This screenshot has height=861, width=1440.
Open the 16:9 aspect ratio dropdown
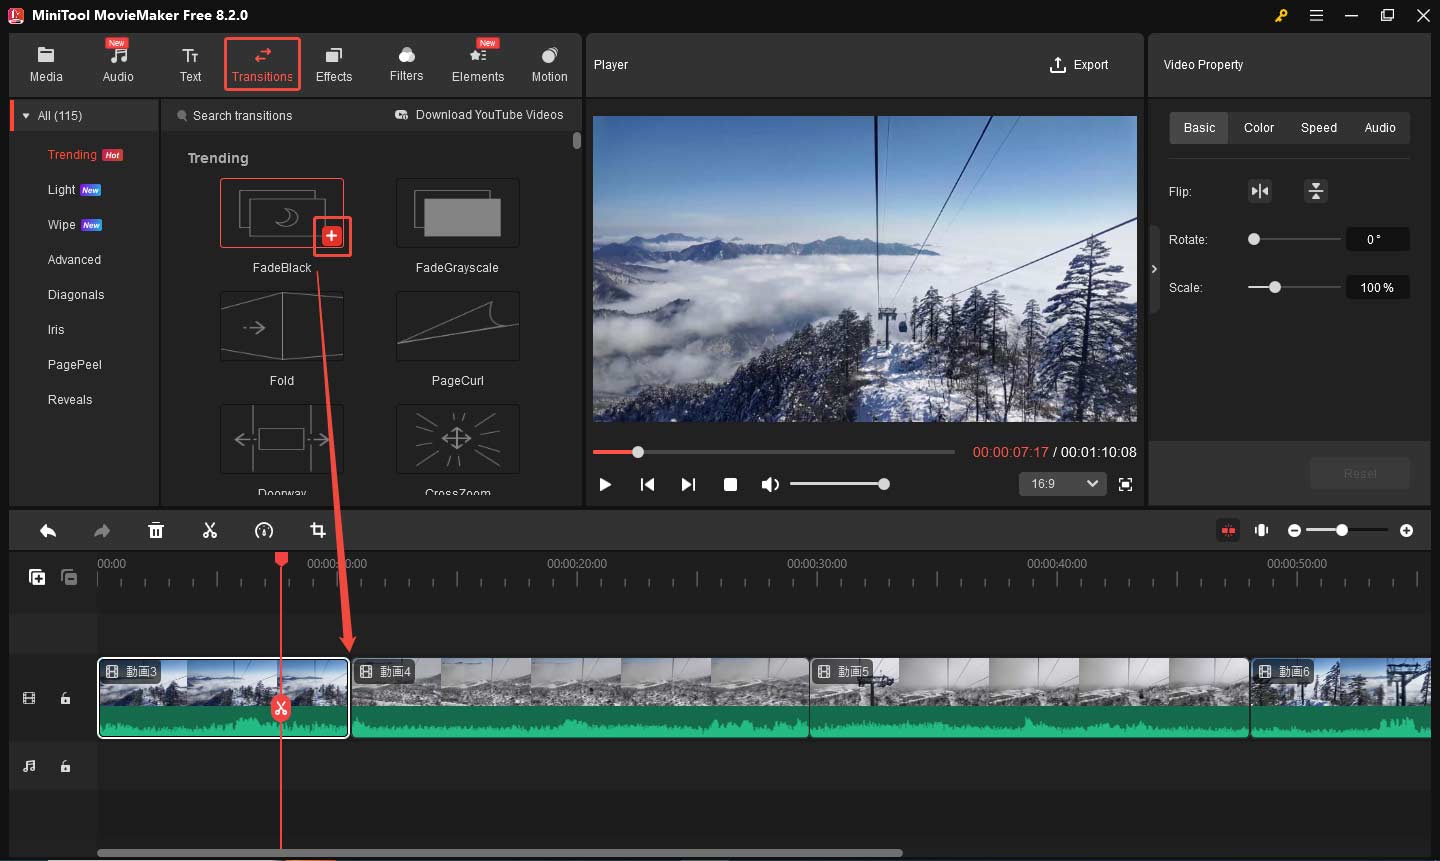(x=1063, y=484)
